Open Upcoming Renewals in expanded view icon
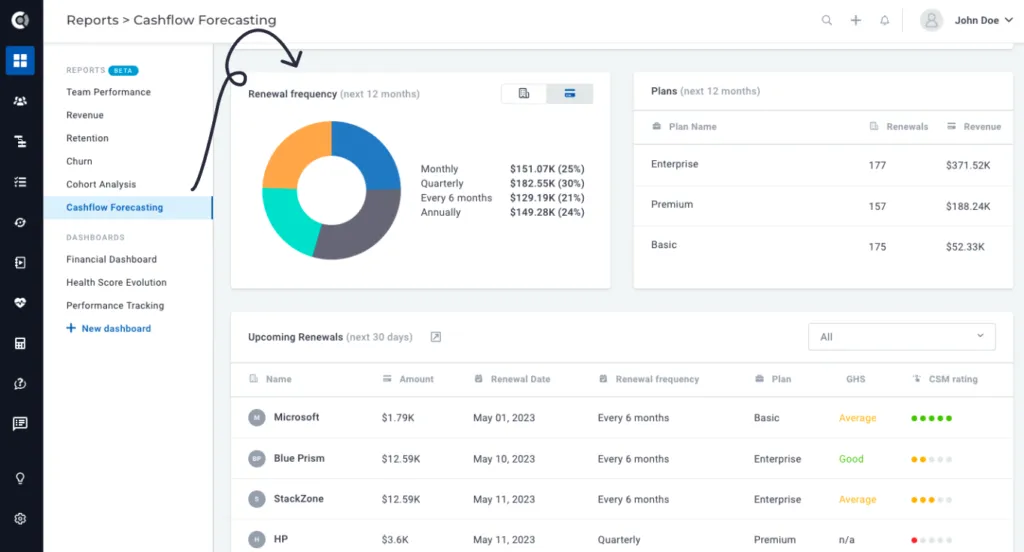1024x552 pixels. [436, 337]
